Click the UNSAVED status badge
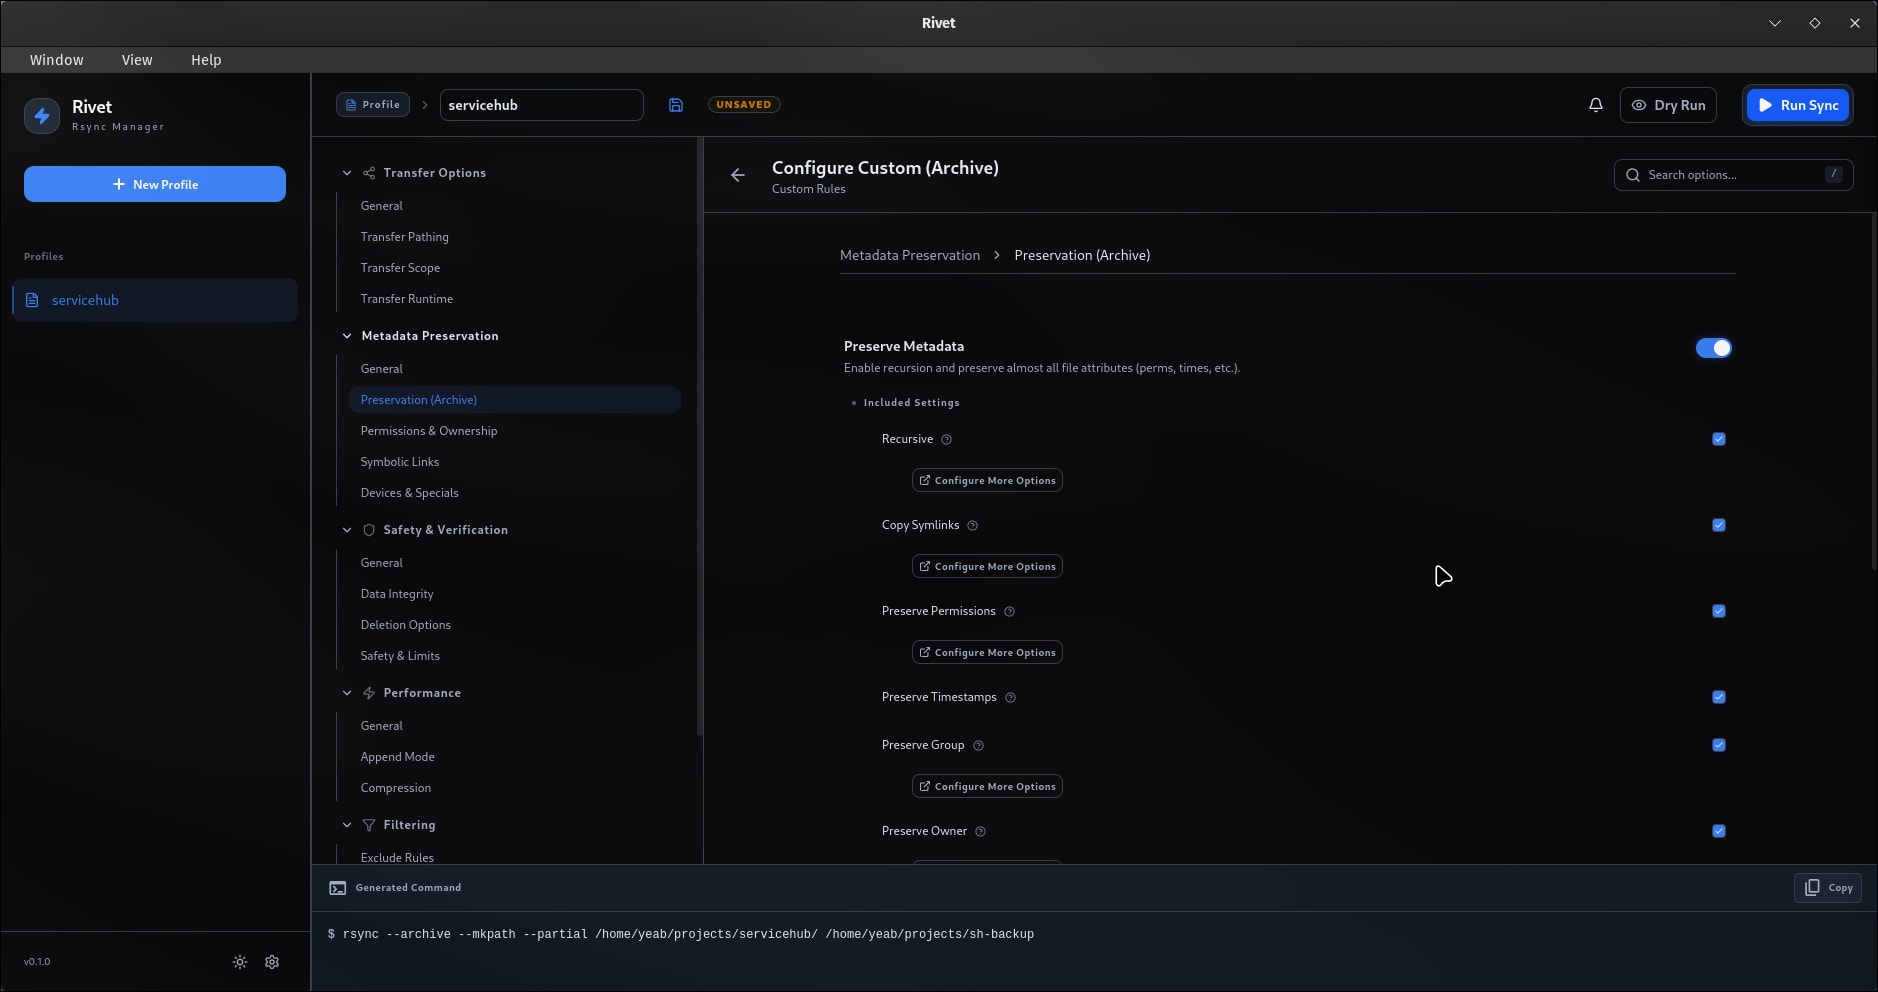This screenshot has height=992, width=1878. tap(744, 105)
